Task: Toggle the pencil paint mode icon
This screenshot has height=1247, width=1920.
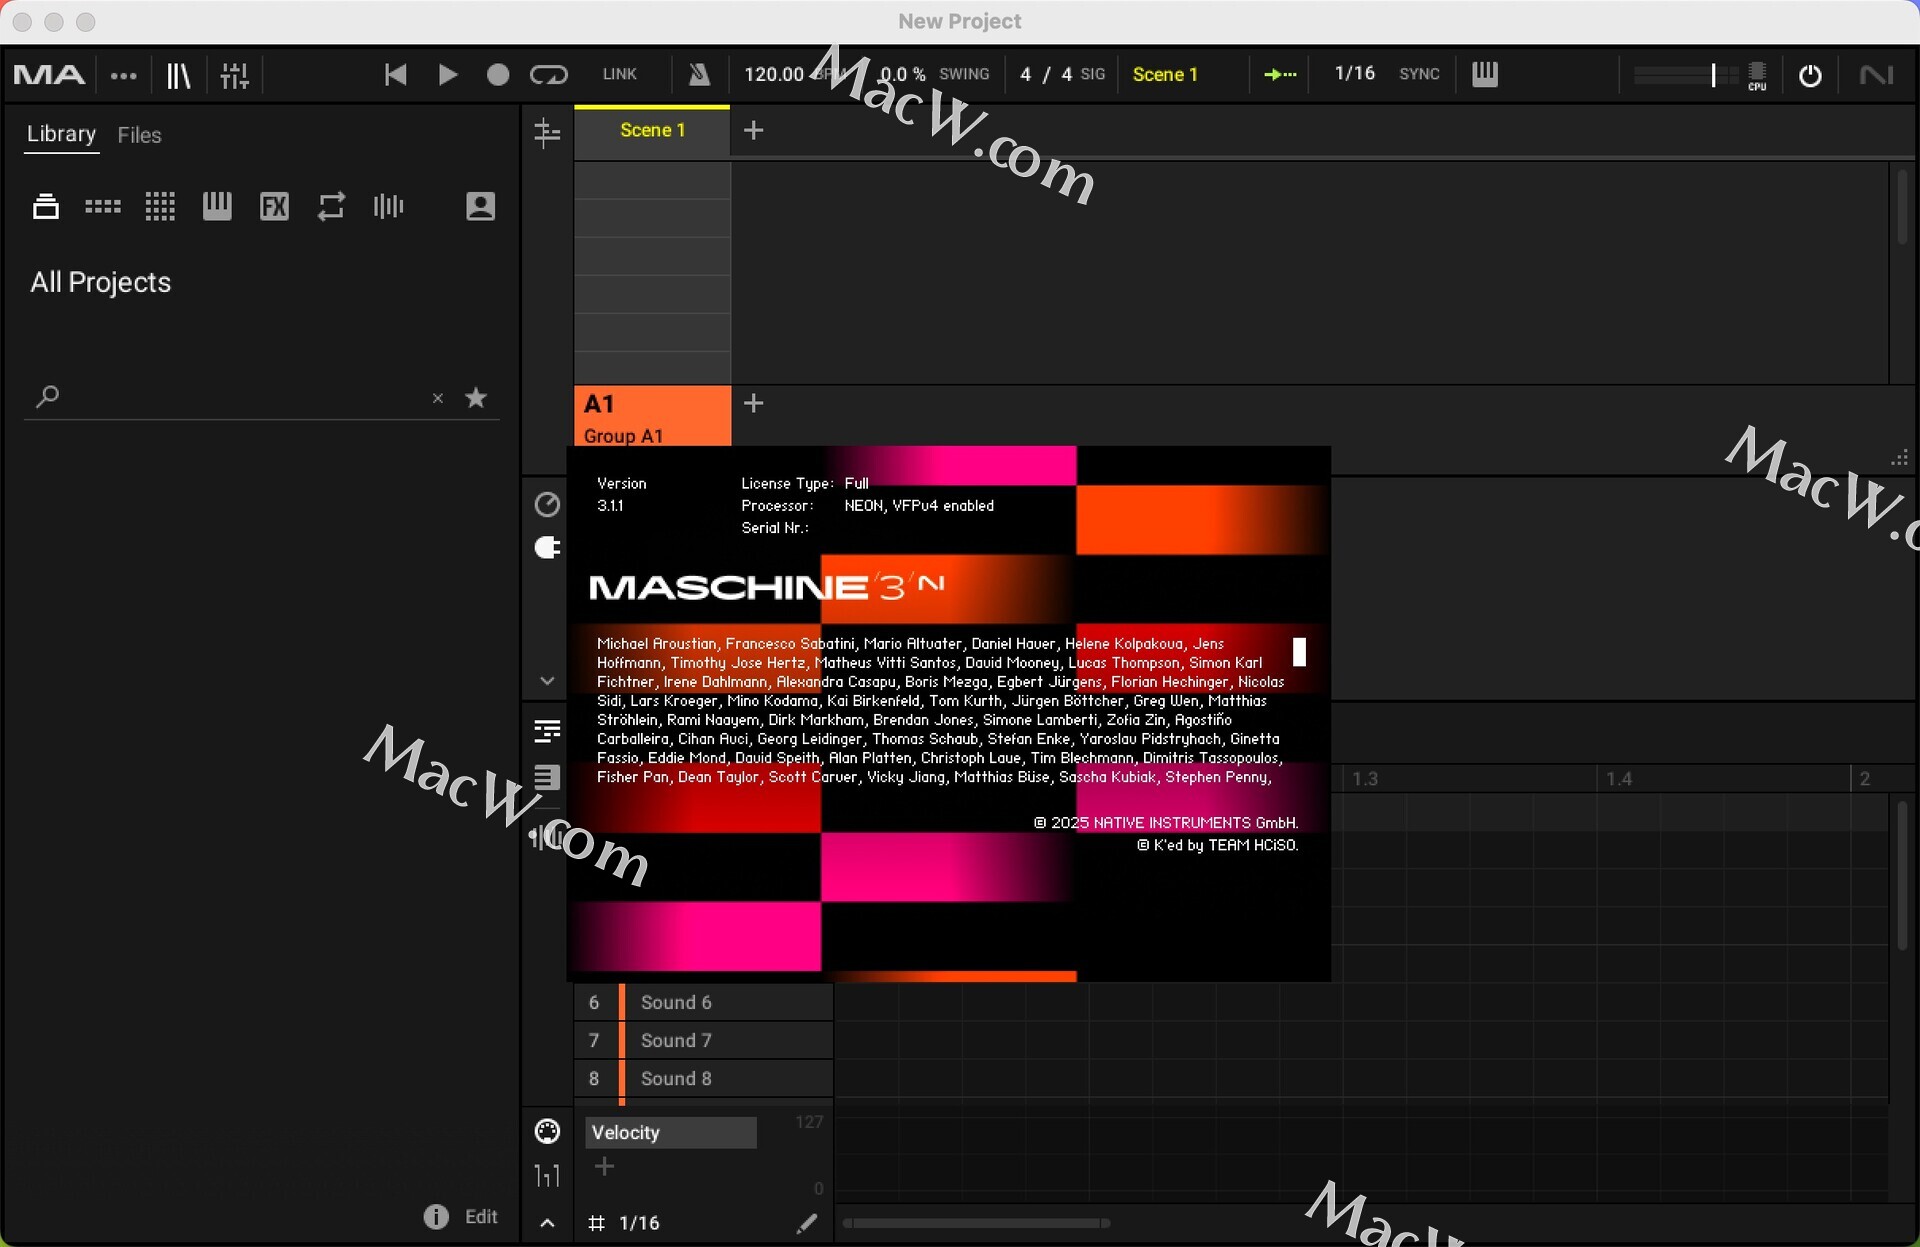Action: 806,1223
